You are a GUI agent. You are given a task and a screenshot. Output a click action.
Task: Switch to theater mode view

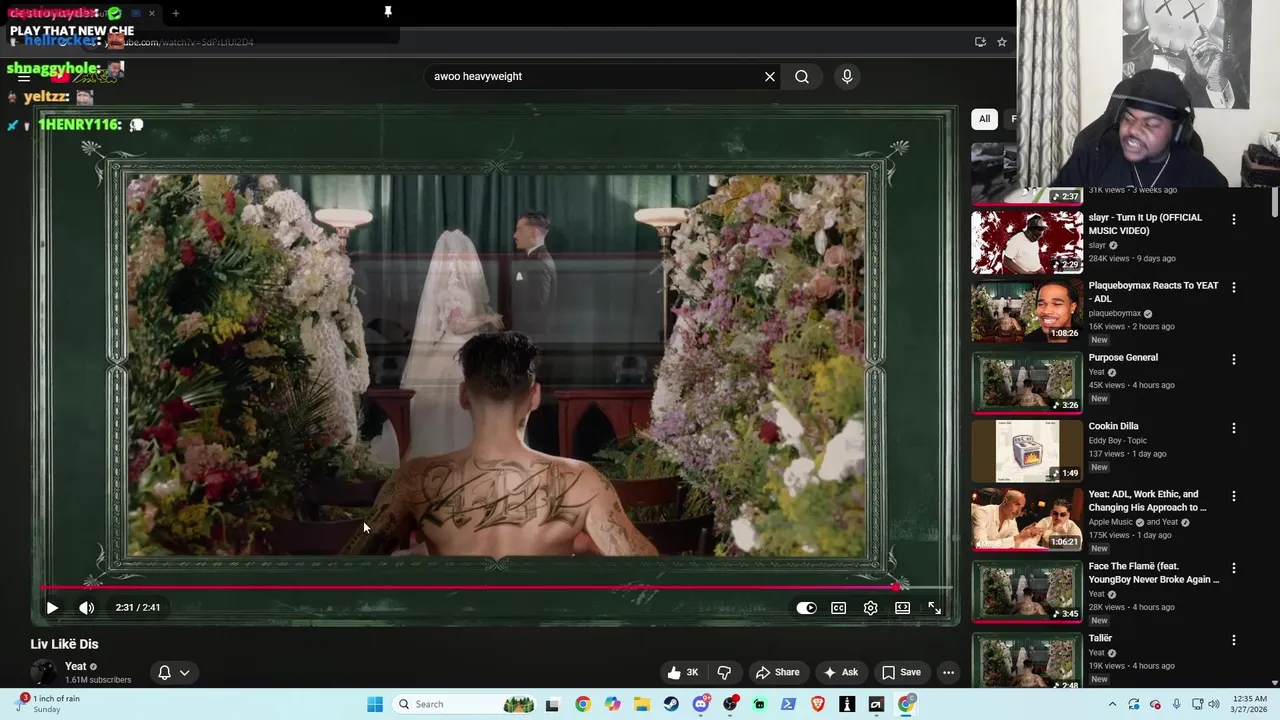coord(902,607)
